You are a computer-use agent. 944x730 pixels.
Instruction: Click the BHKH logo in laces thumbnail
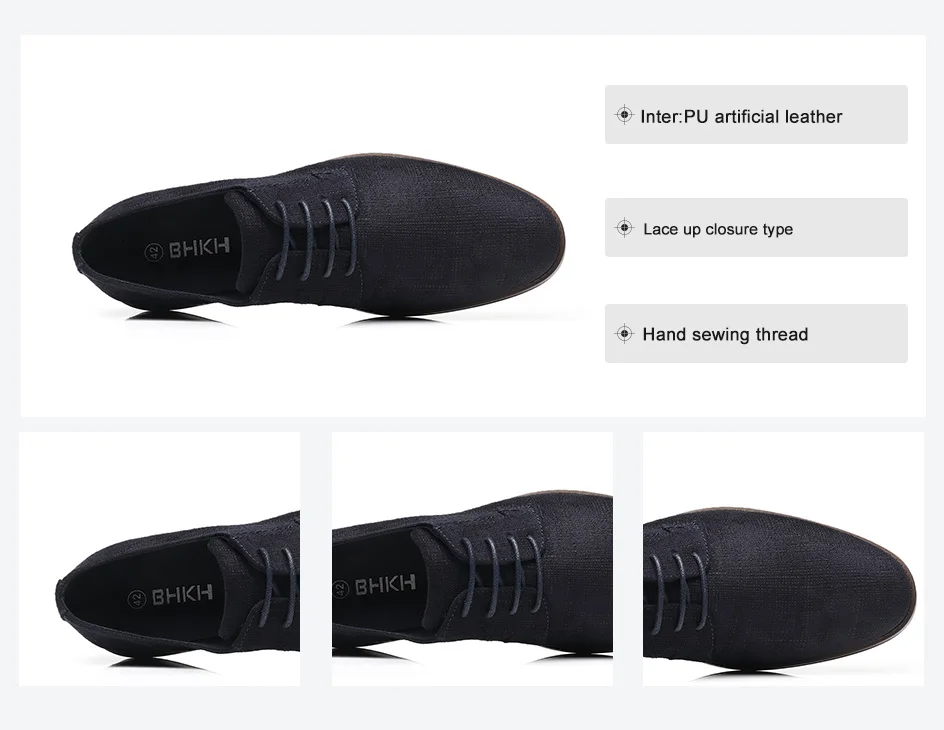coord(385,584)
